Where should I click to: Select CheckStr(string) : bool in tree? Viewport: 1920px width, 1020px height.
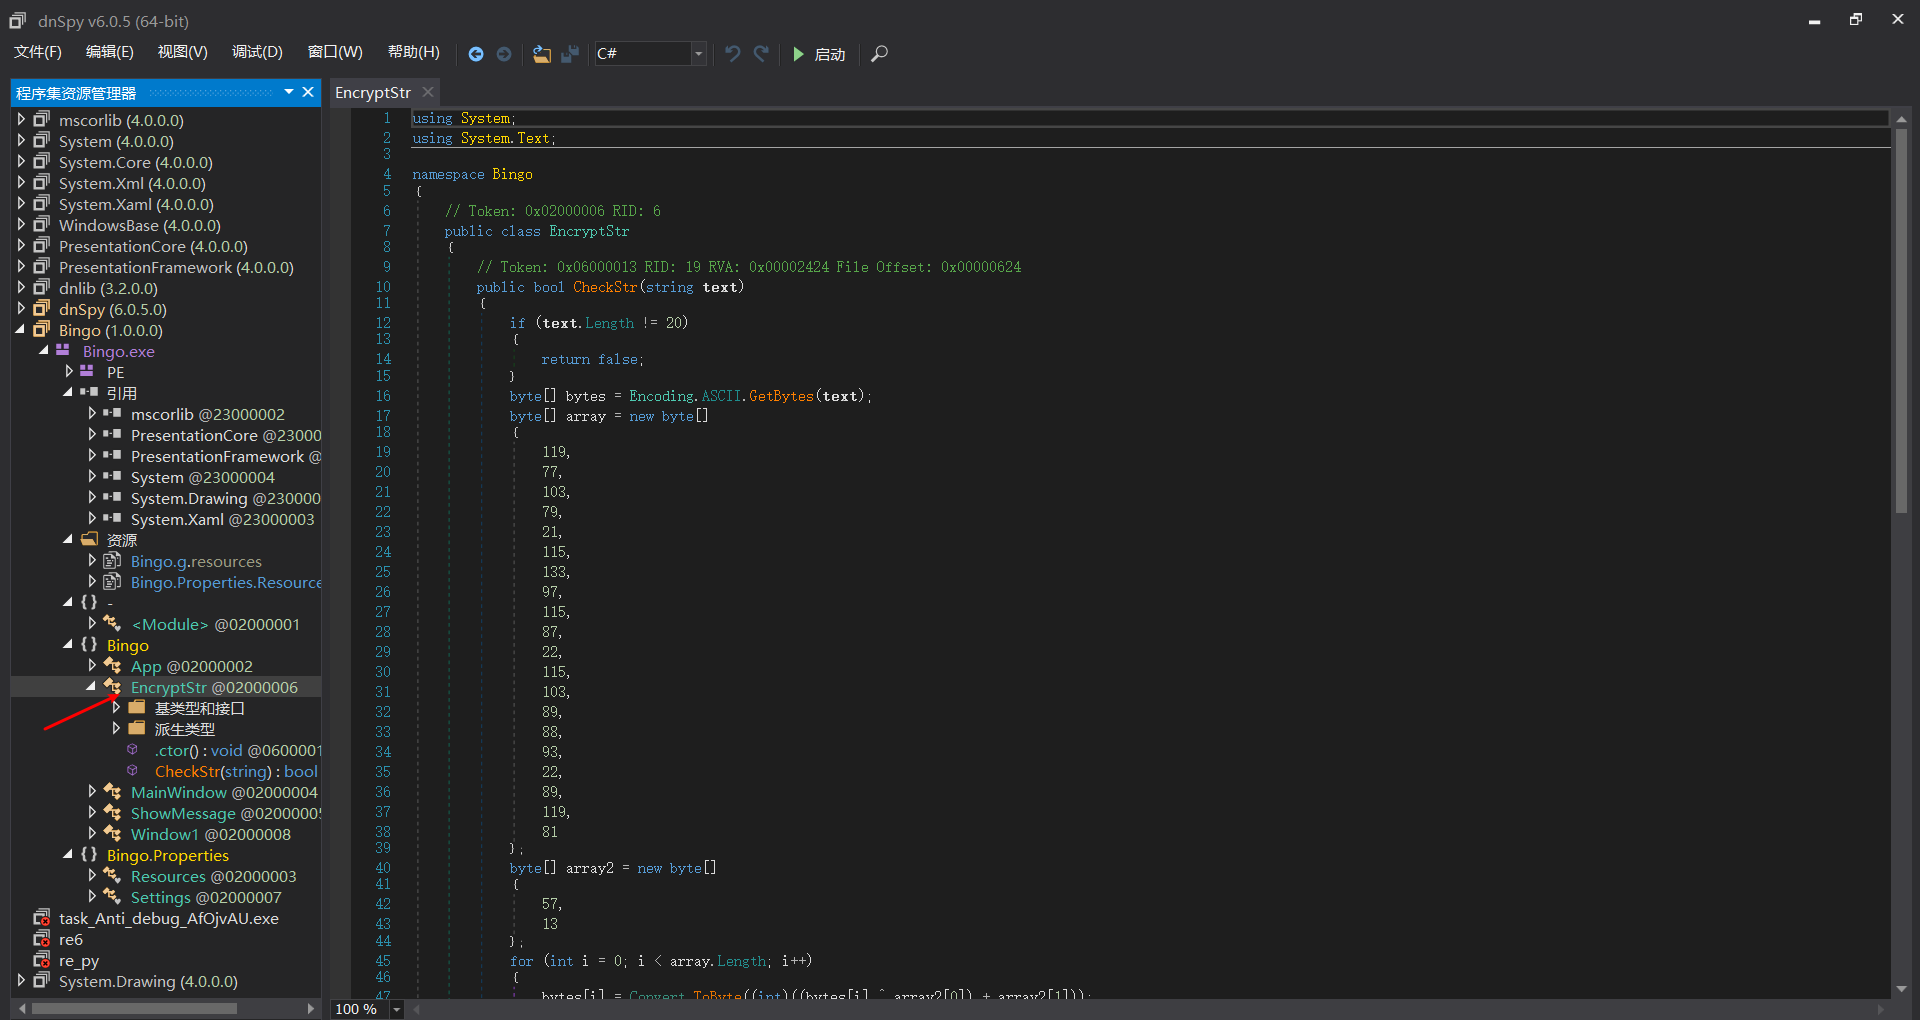pos(236,771)
